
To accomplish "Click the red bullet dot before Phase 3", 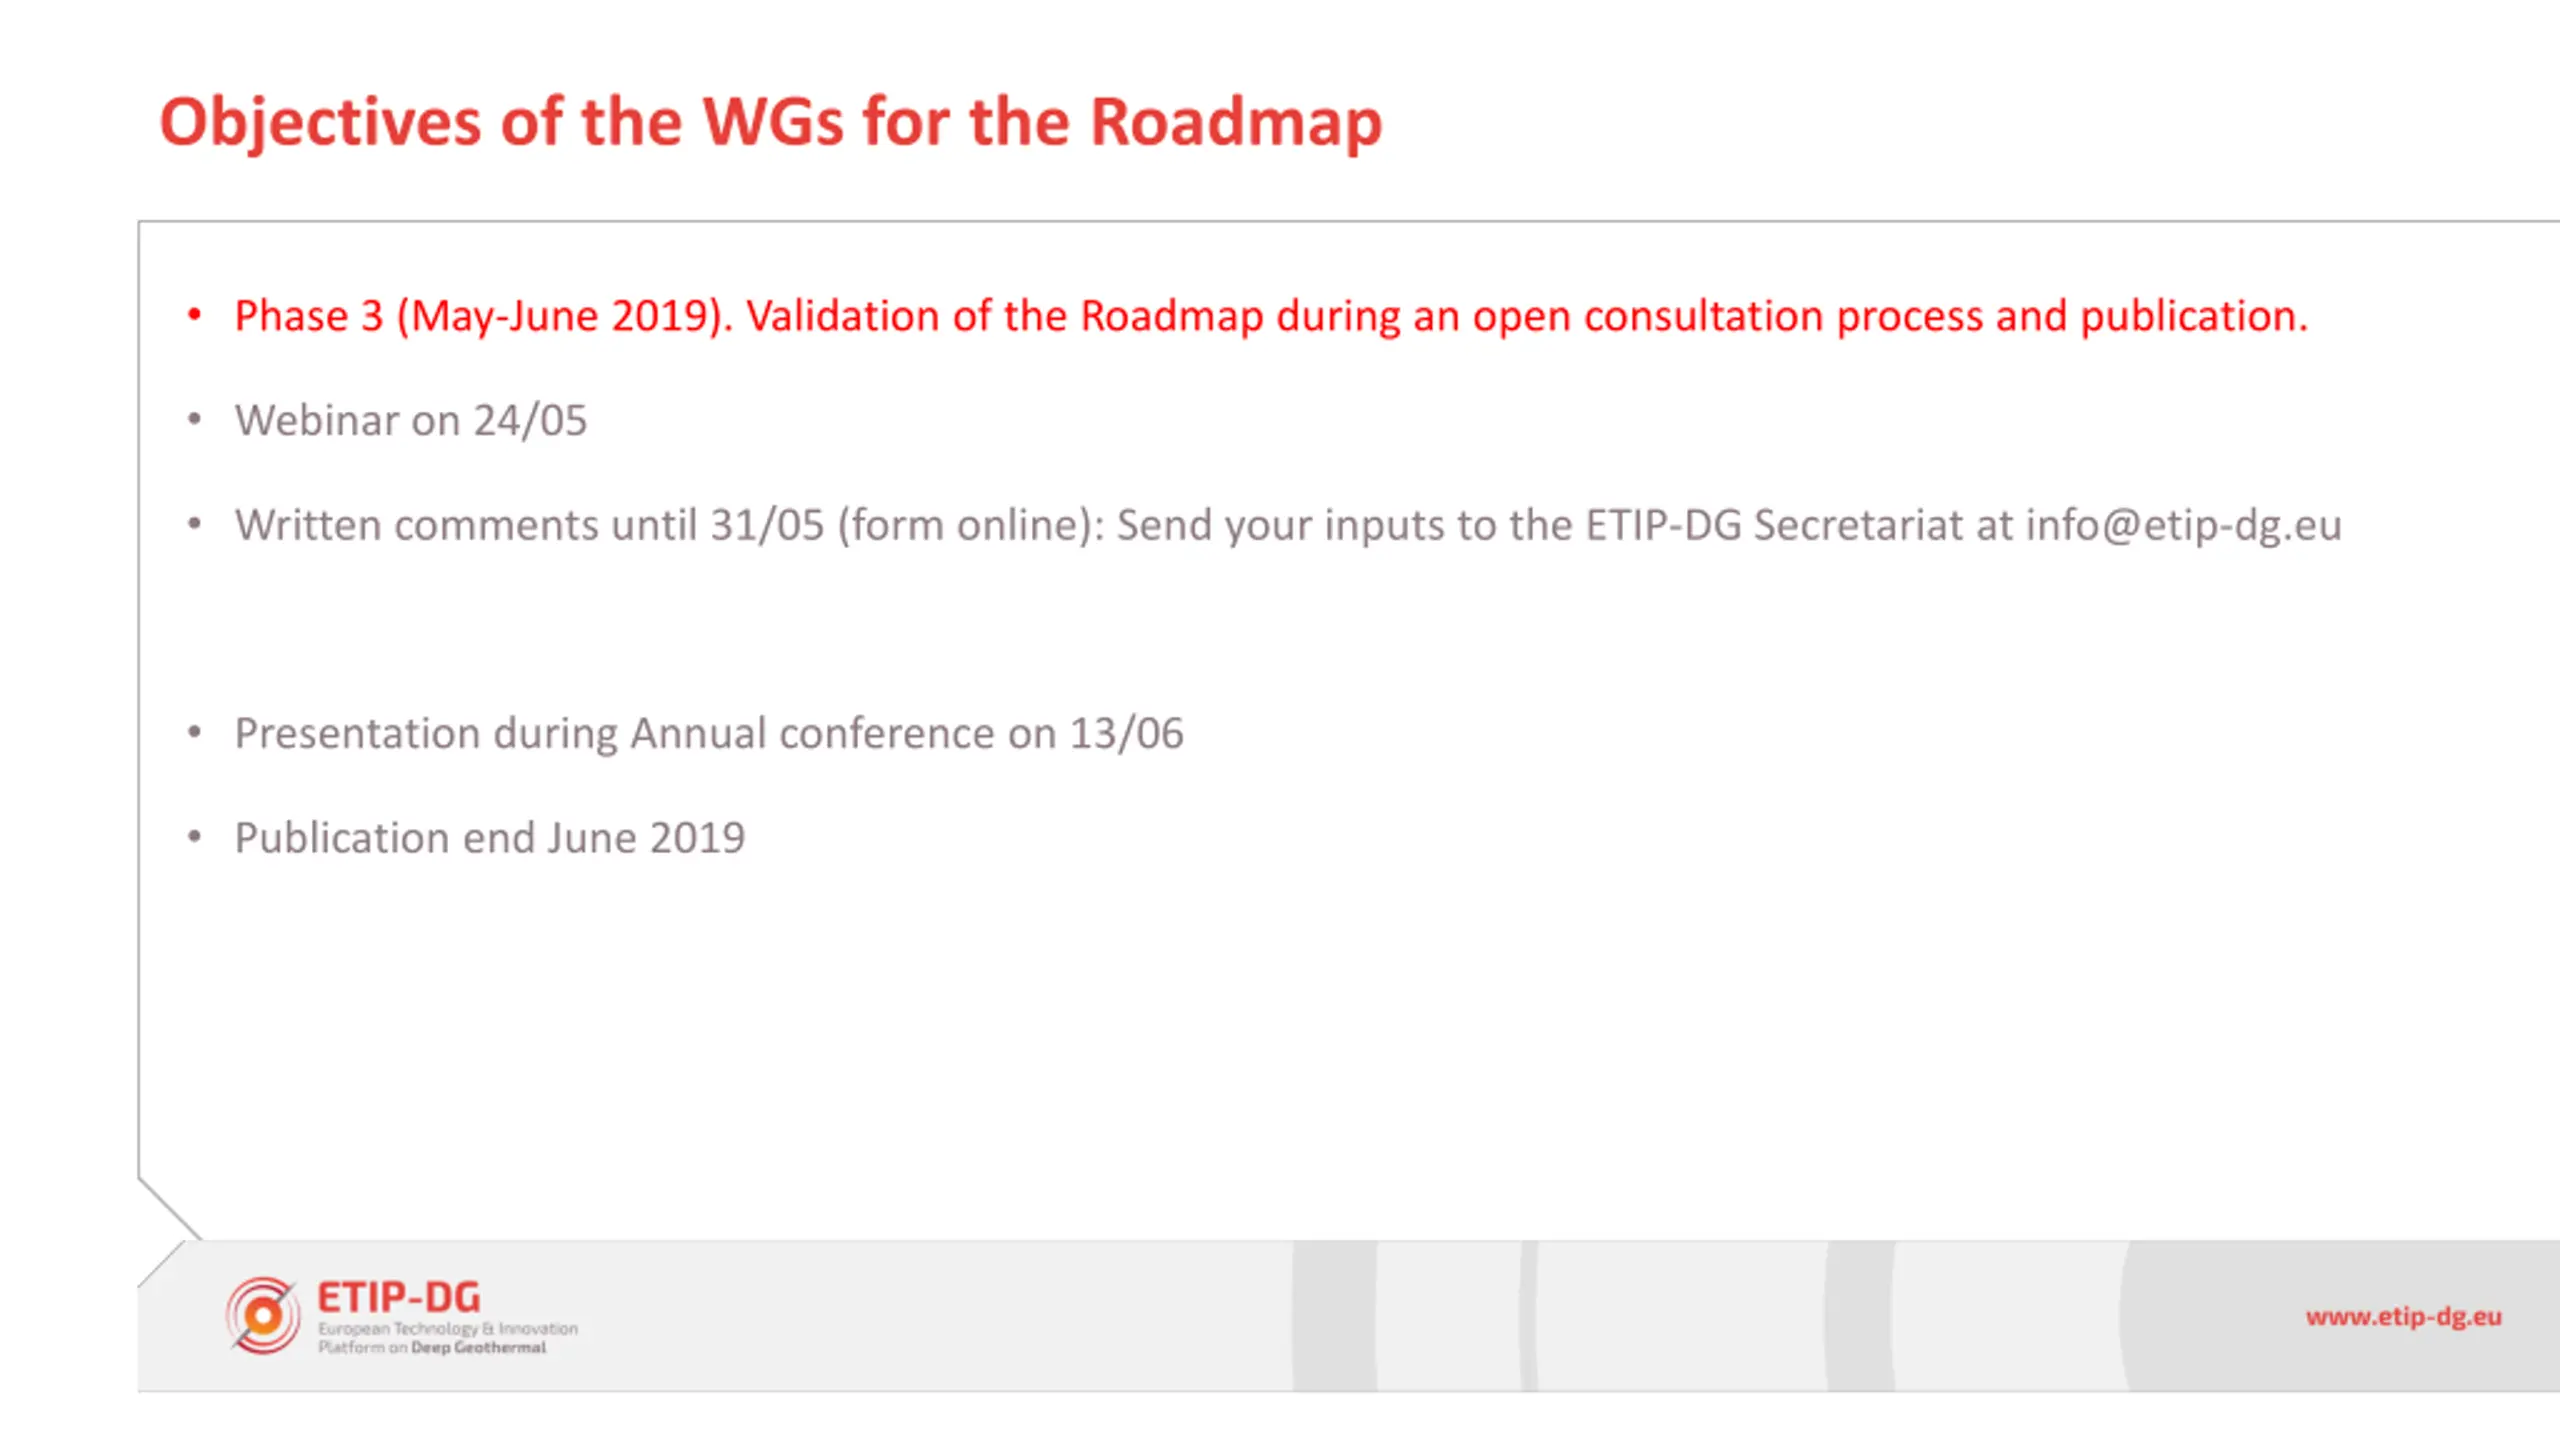I will tap(195, 316).
